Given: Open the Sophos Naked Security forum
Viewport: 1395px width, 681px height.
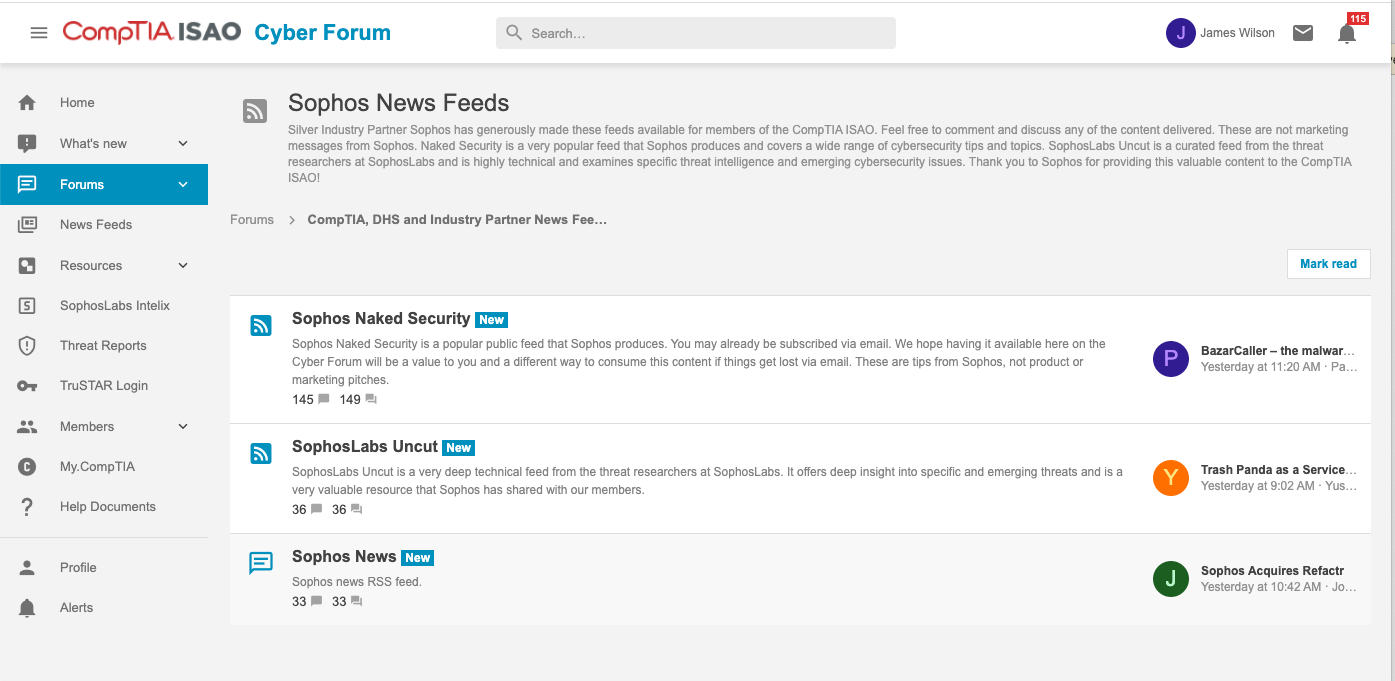Looking at the screenshot, I should [x=381, y=319].
